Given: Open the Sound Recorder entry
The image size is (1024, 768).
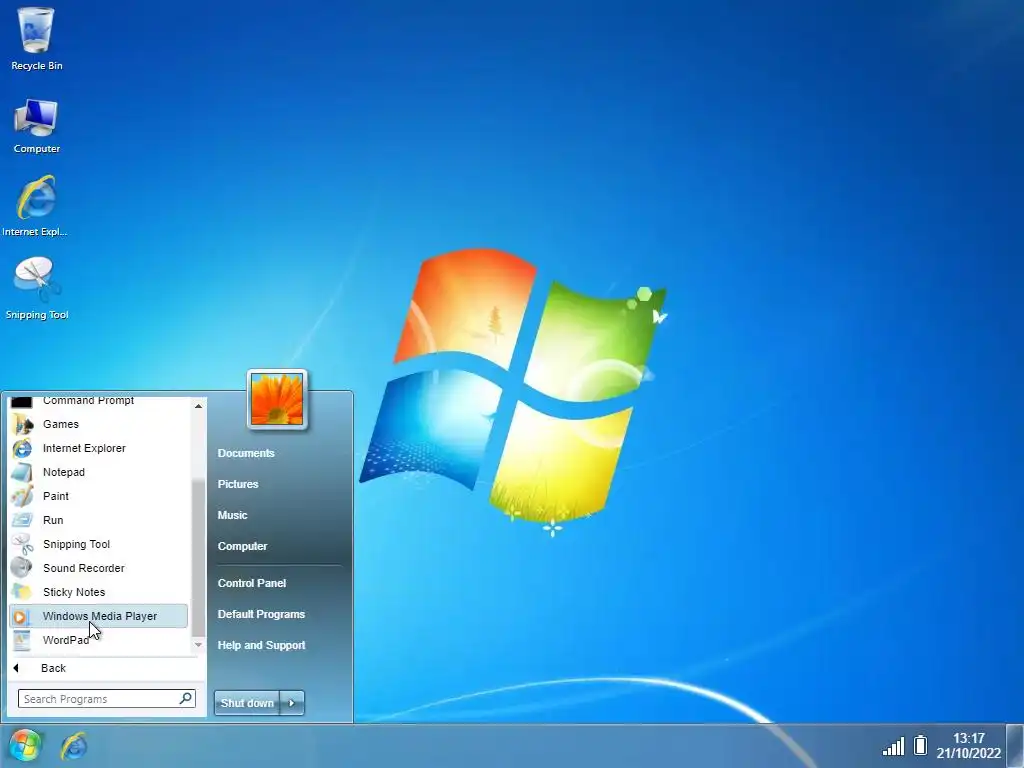Looking at the screenshot, I should pyautogui.click(x=99, y=568).
